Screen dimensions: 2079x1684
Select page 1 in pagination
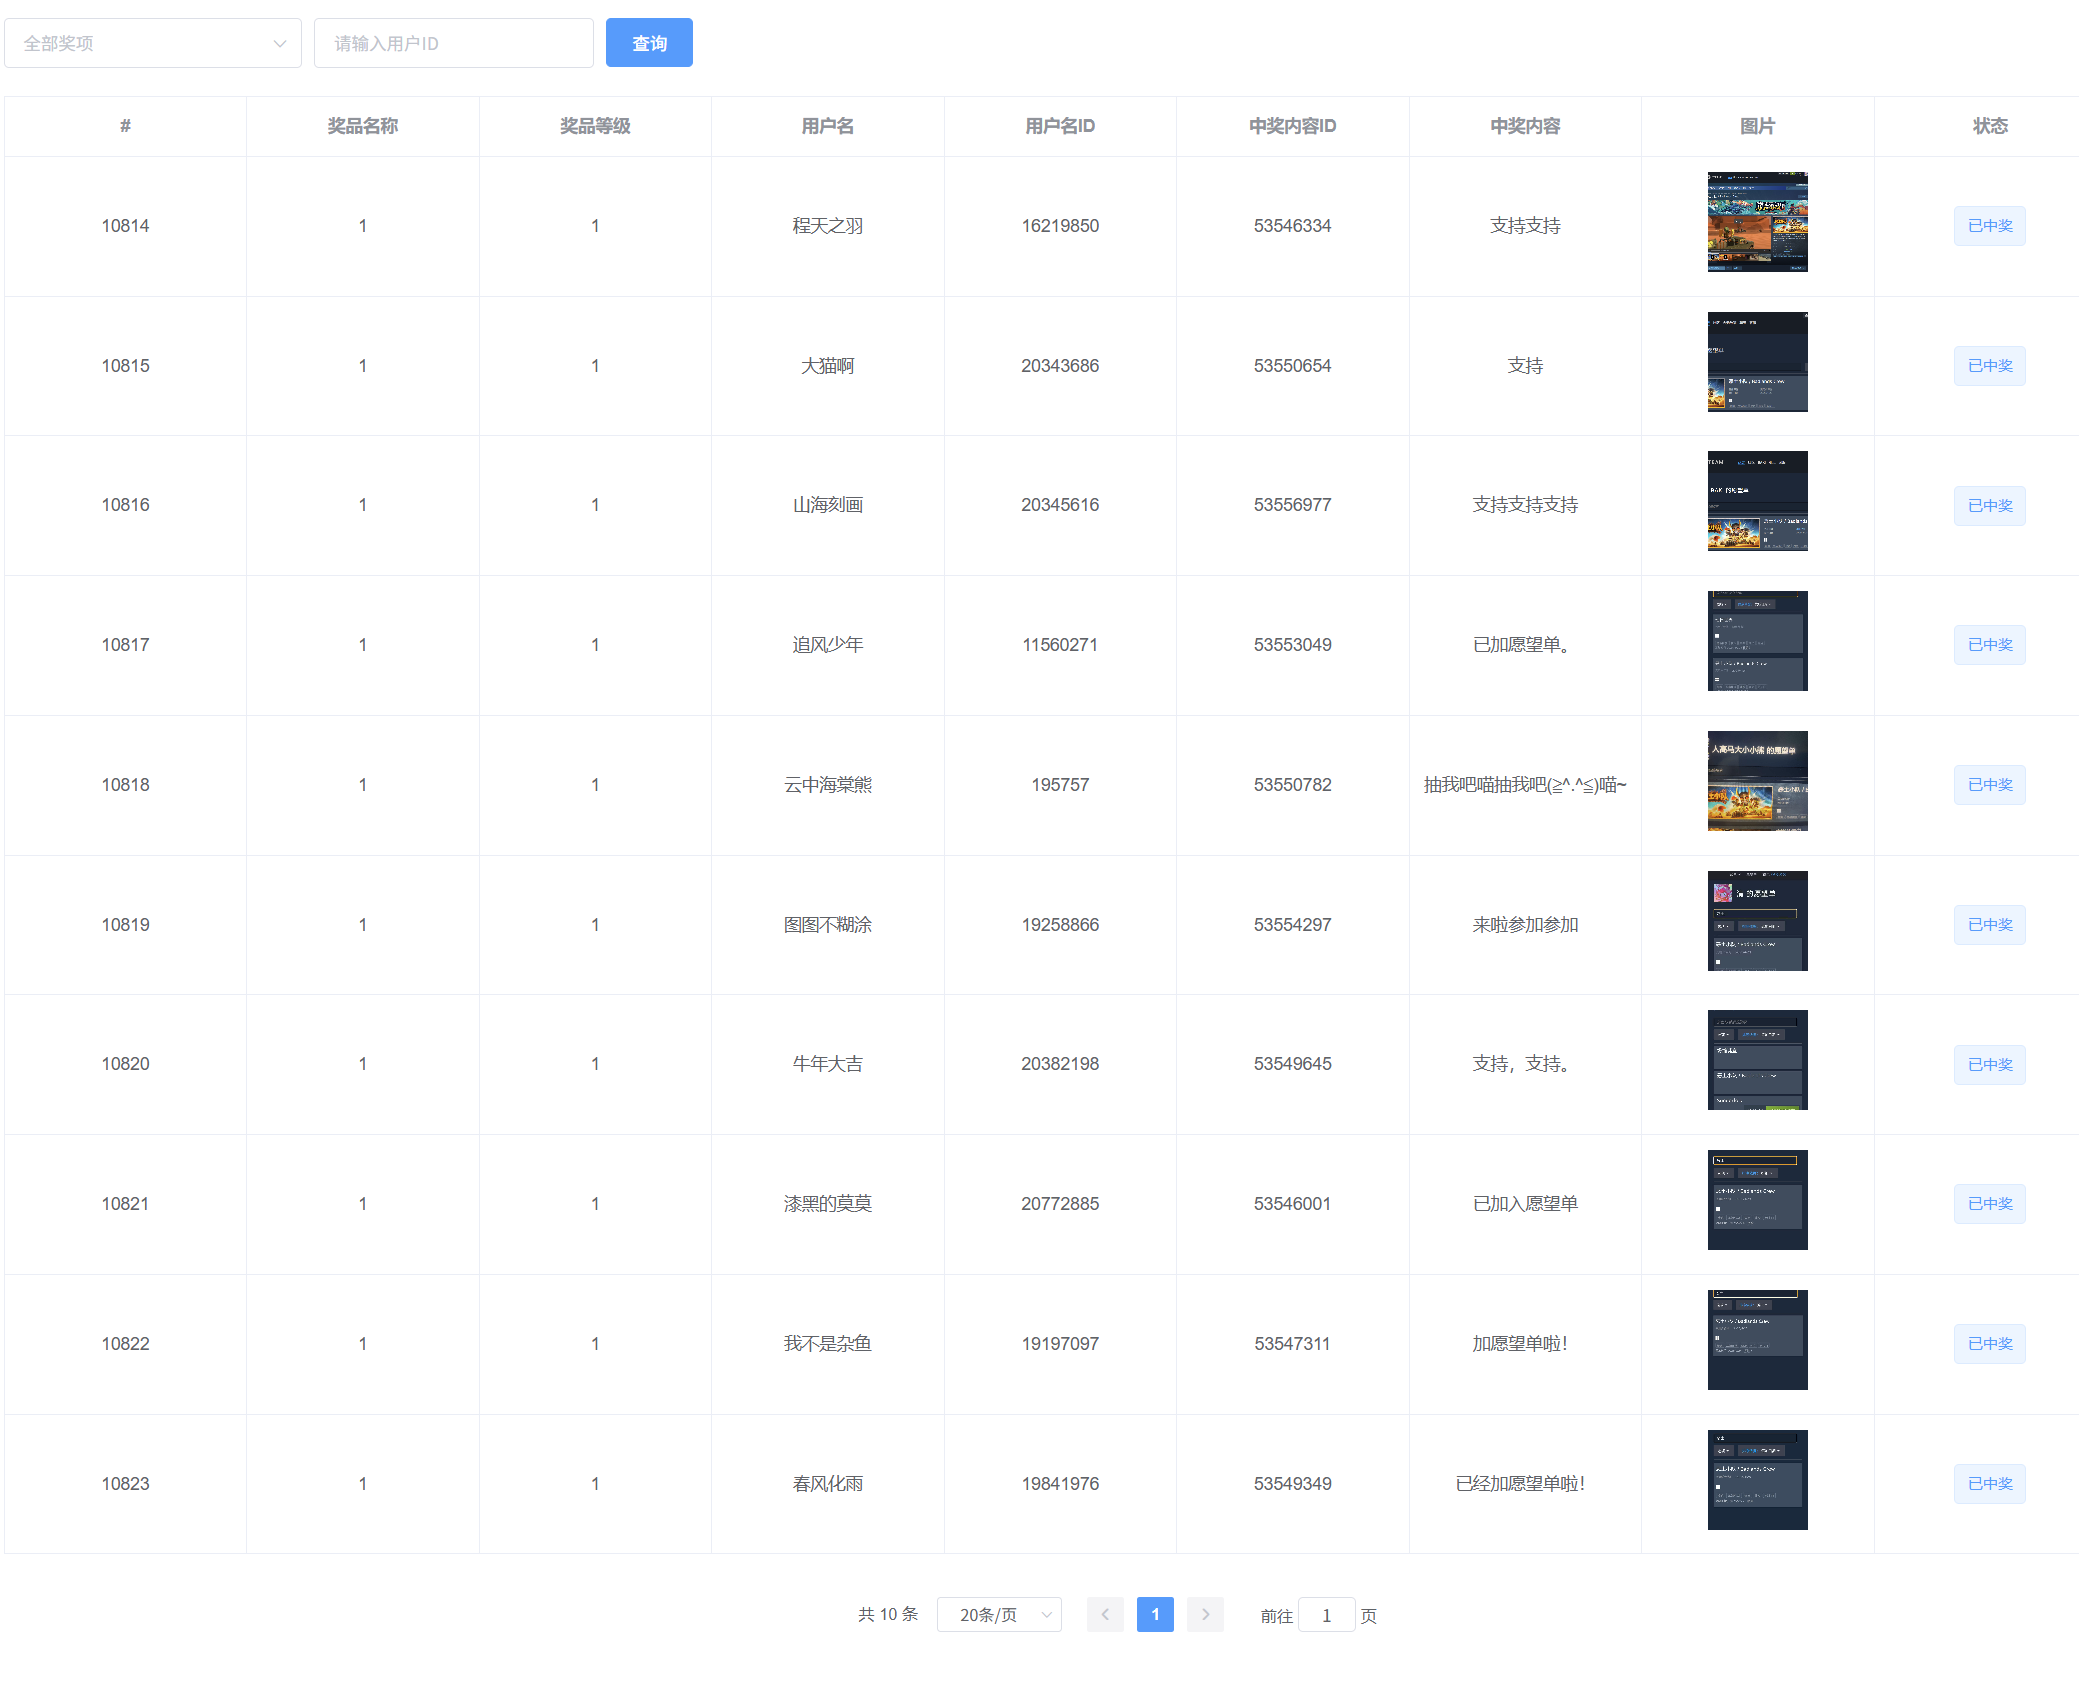pyautogui.click(x=1155, y=1614)
